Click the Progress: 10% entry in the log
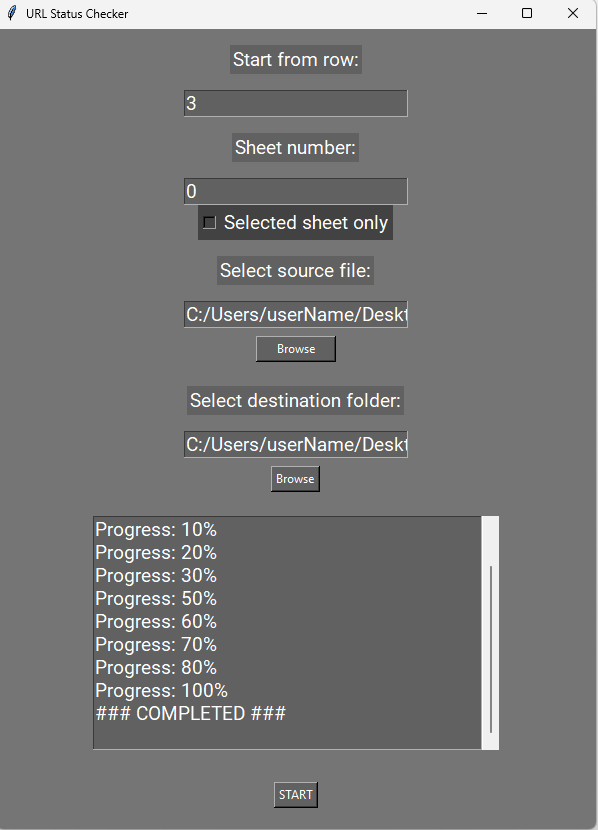The height and width of the screenshot is (830, 598). [x=156, y=529]
